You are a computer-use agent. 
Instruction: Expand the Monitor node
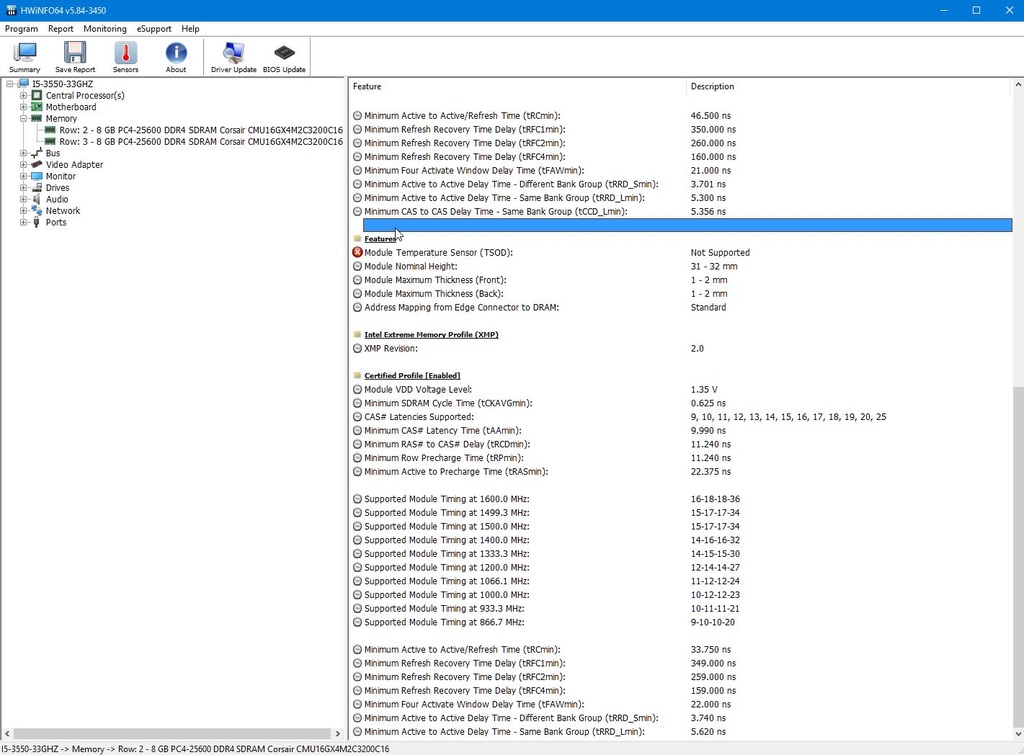24,176
